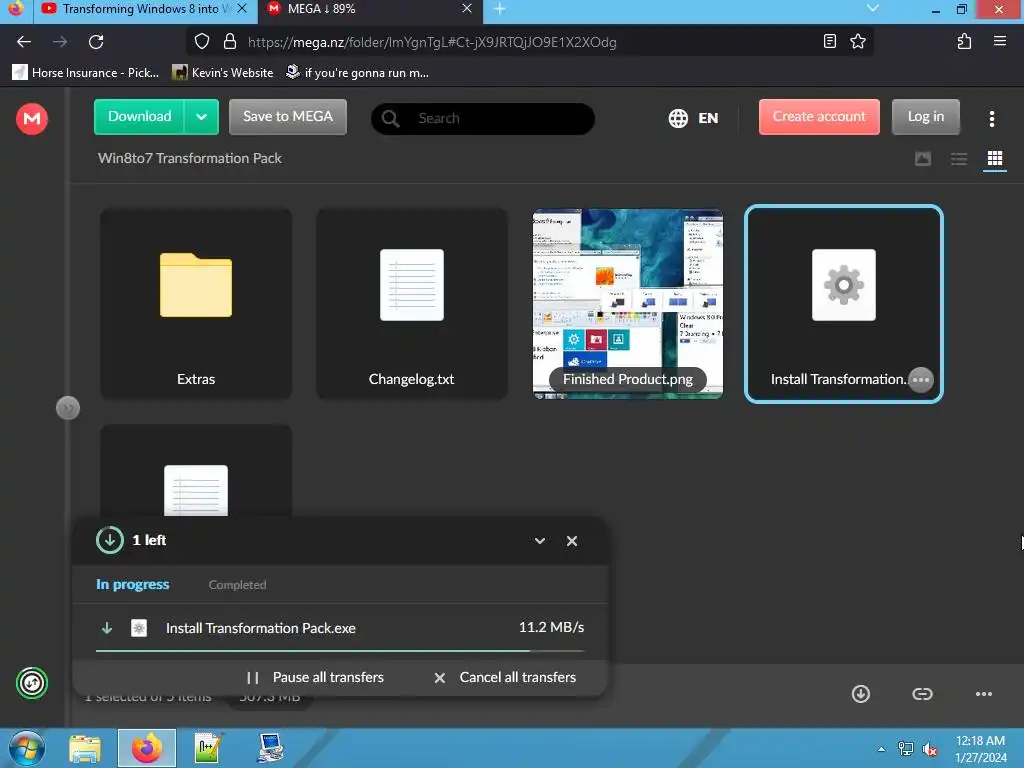Screen dimensions: 1024x768
Task: Click Firefox taskbar icon
Action: point(147,748)
